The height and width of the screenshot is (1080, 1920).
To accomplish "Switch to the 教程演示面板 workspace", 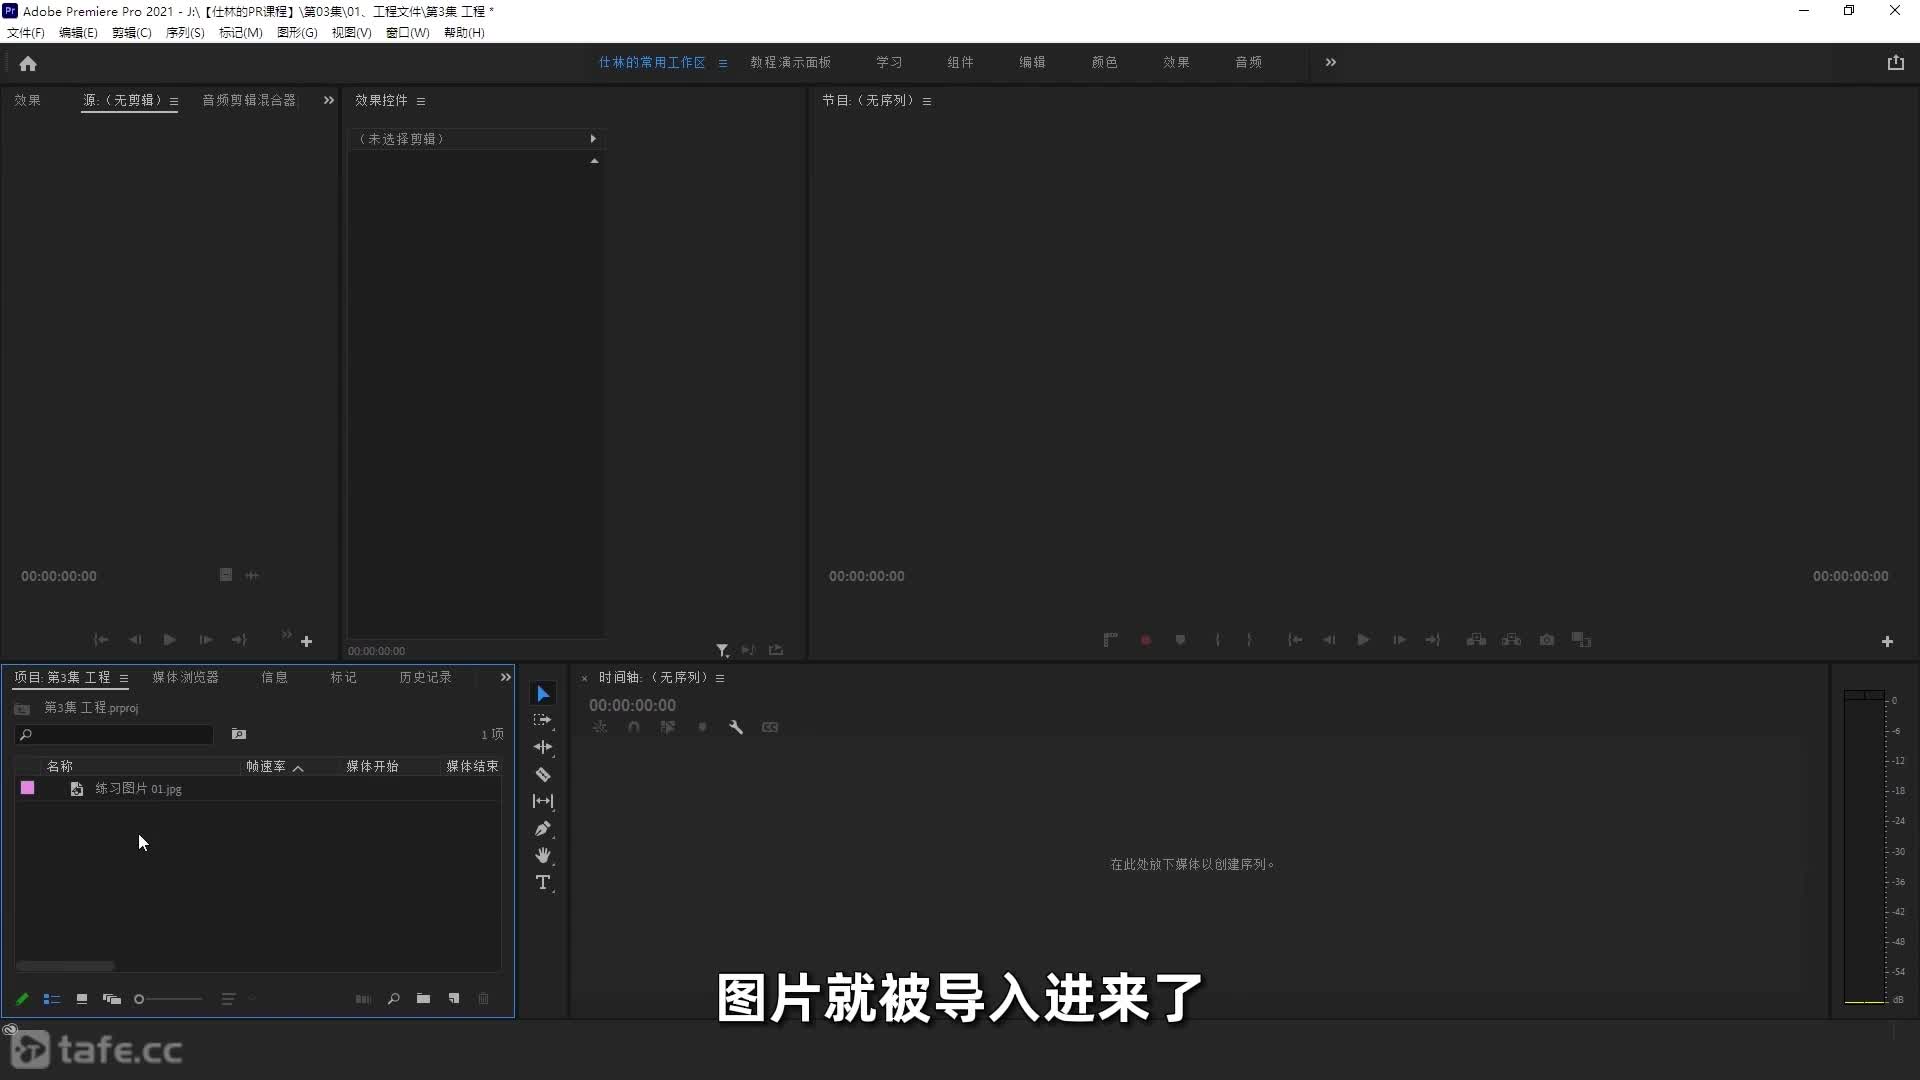I will tap(790, 62).
